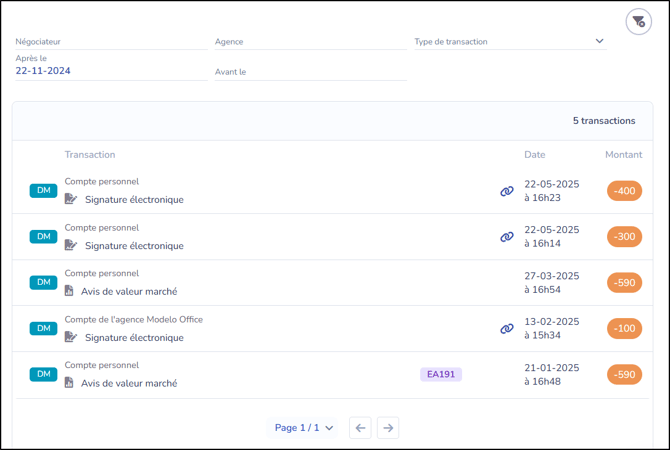Click DM badge on the first transaction
This screenshot has width=670, height=450.
tap(44, 191)
